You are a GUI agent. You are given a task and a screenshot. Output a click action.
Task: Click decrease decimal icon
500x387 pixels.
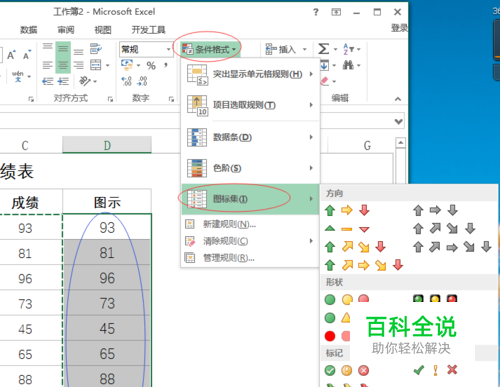pos(142,81)
